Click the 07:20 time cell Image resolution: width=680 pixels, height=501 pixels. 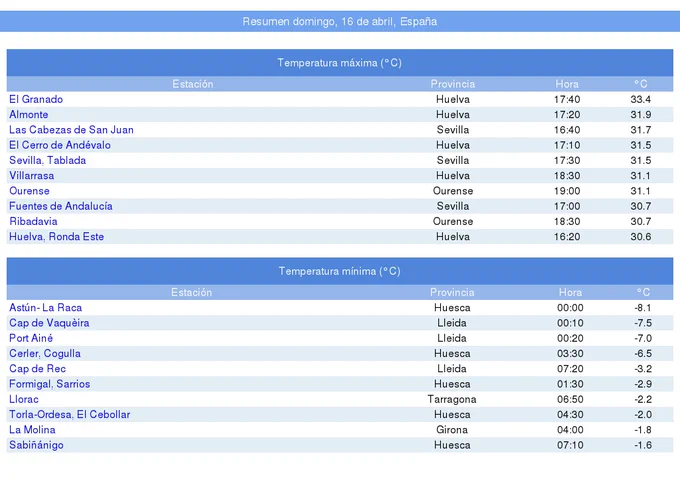[x=570, y=369]
